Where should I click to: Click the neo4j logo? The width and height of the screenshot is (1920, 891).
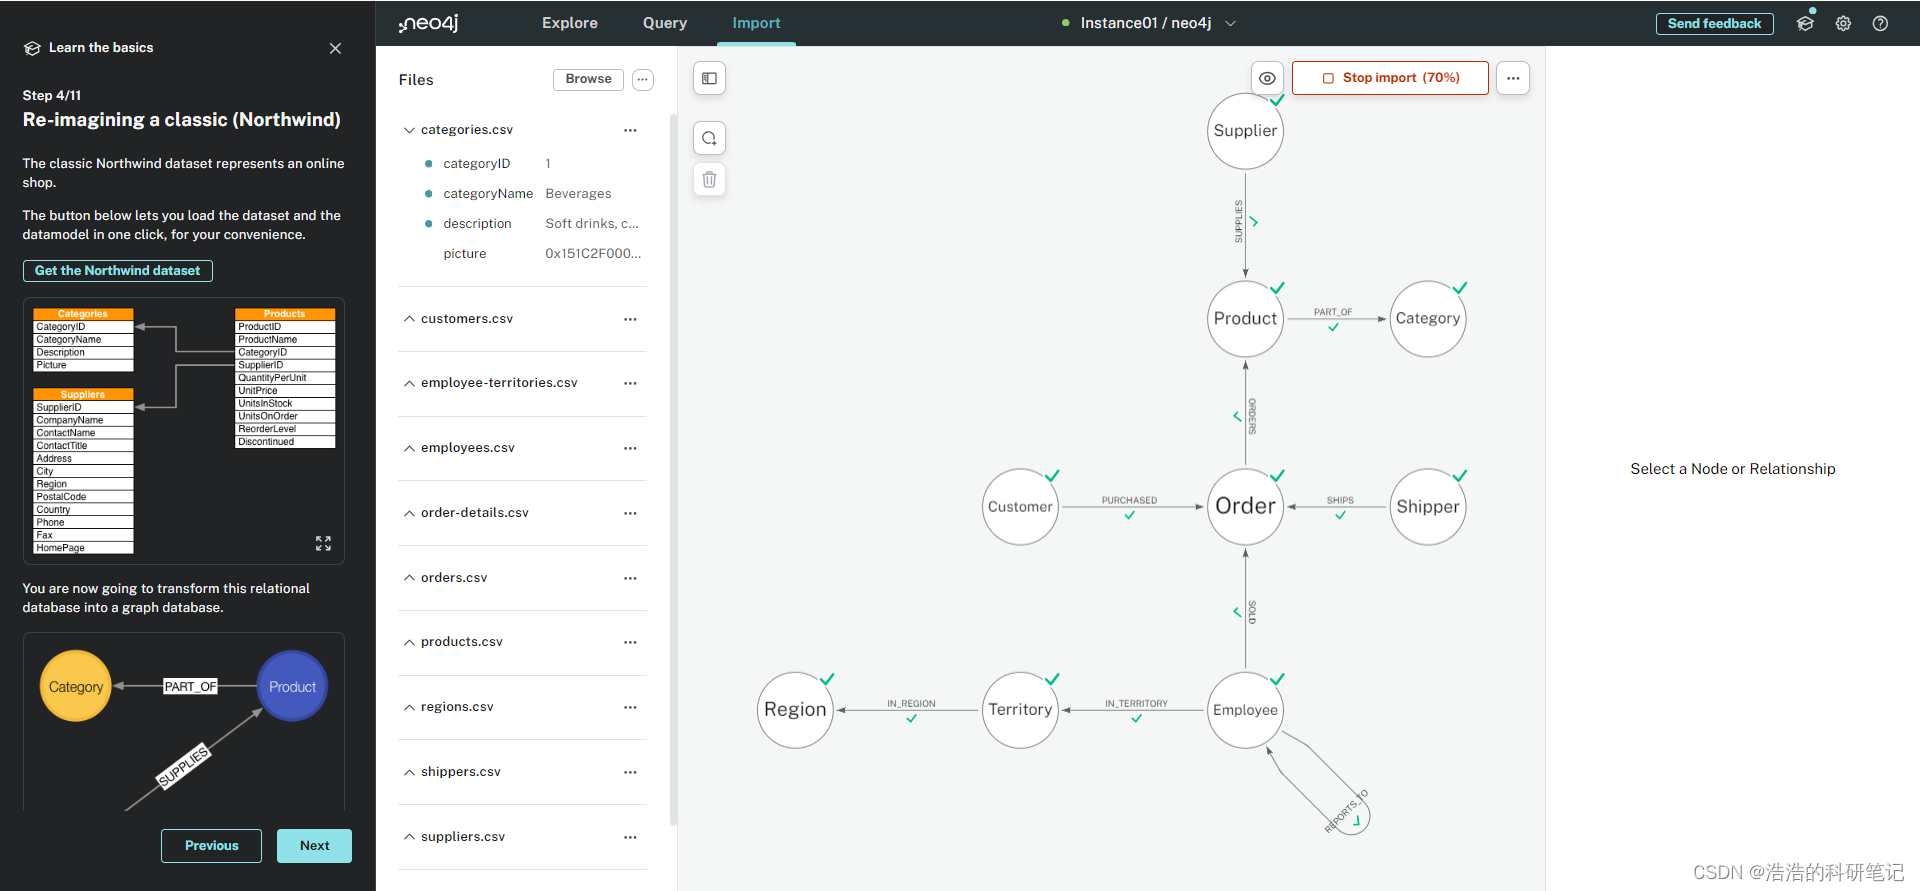(429, 23)
